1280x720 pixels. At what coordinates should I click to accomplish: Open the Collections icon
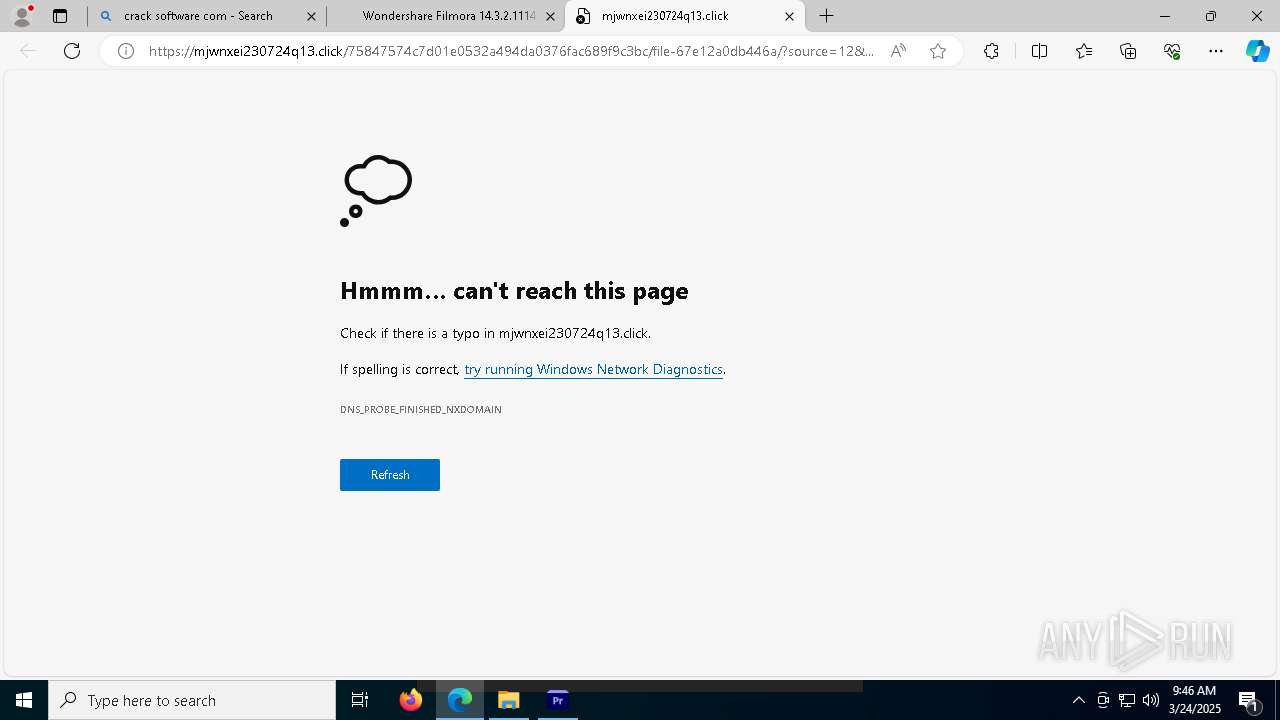[1128, 51]
